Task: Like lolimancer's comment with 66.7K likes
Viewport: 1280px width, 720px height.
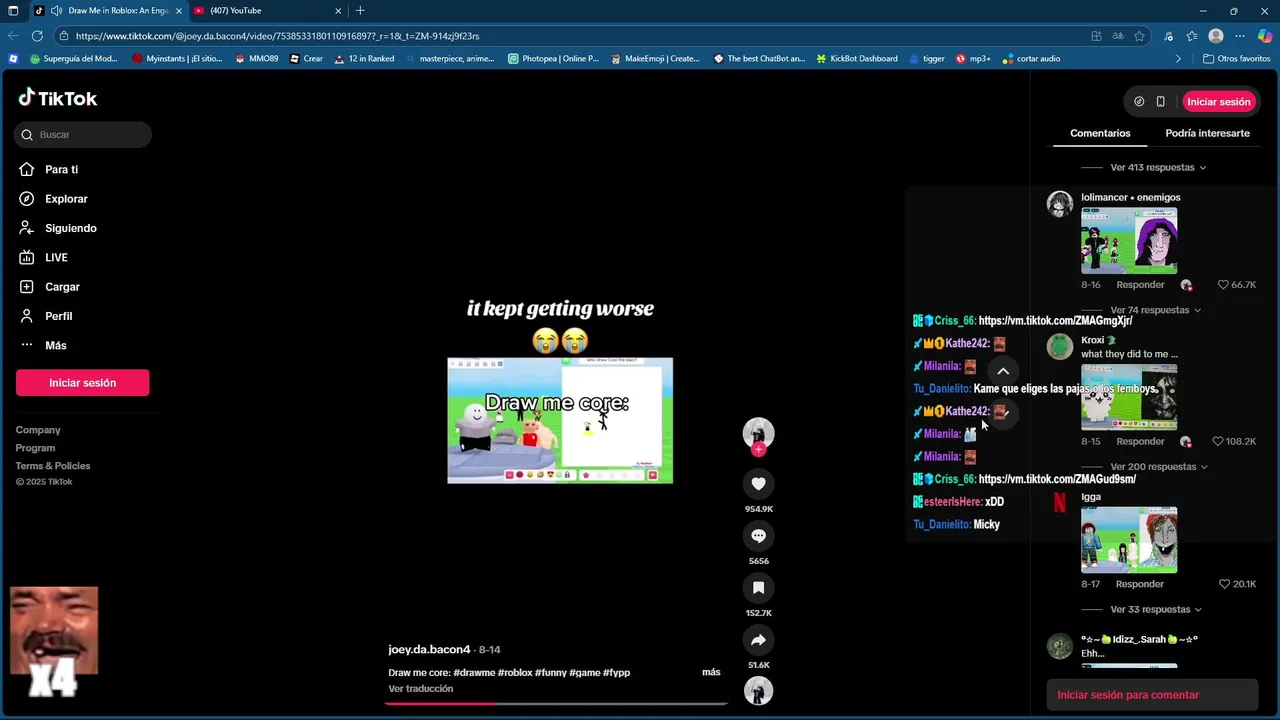Action: [1223, 285]
